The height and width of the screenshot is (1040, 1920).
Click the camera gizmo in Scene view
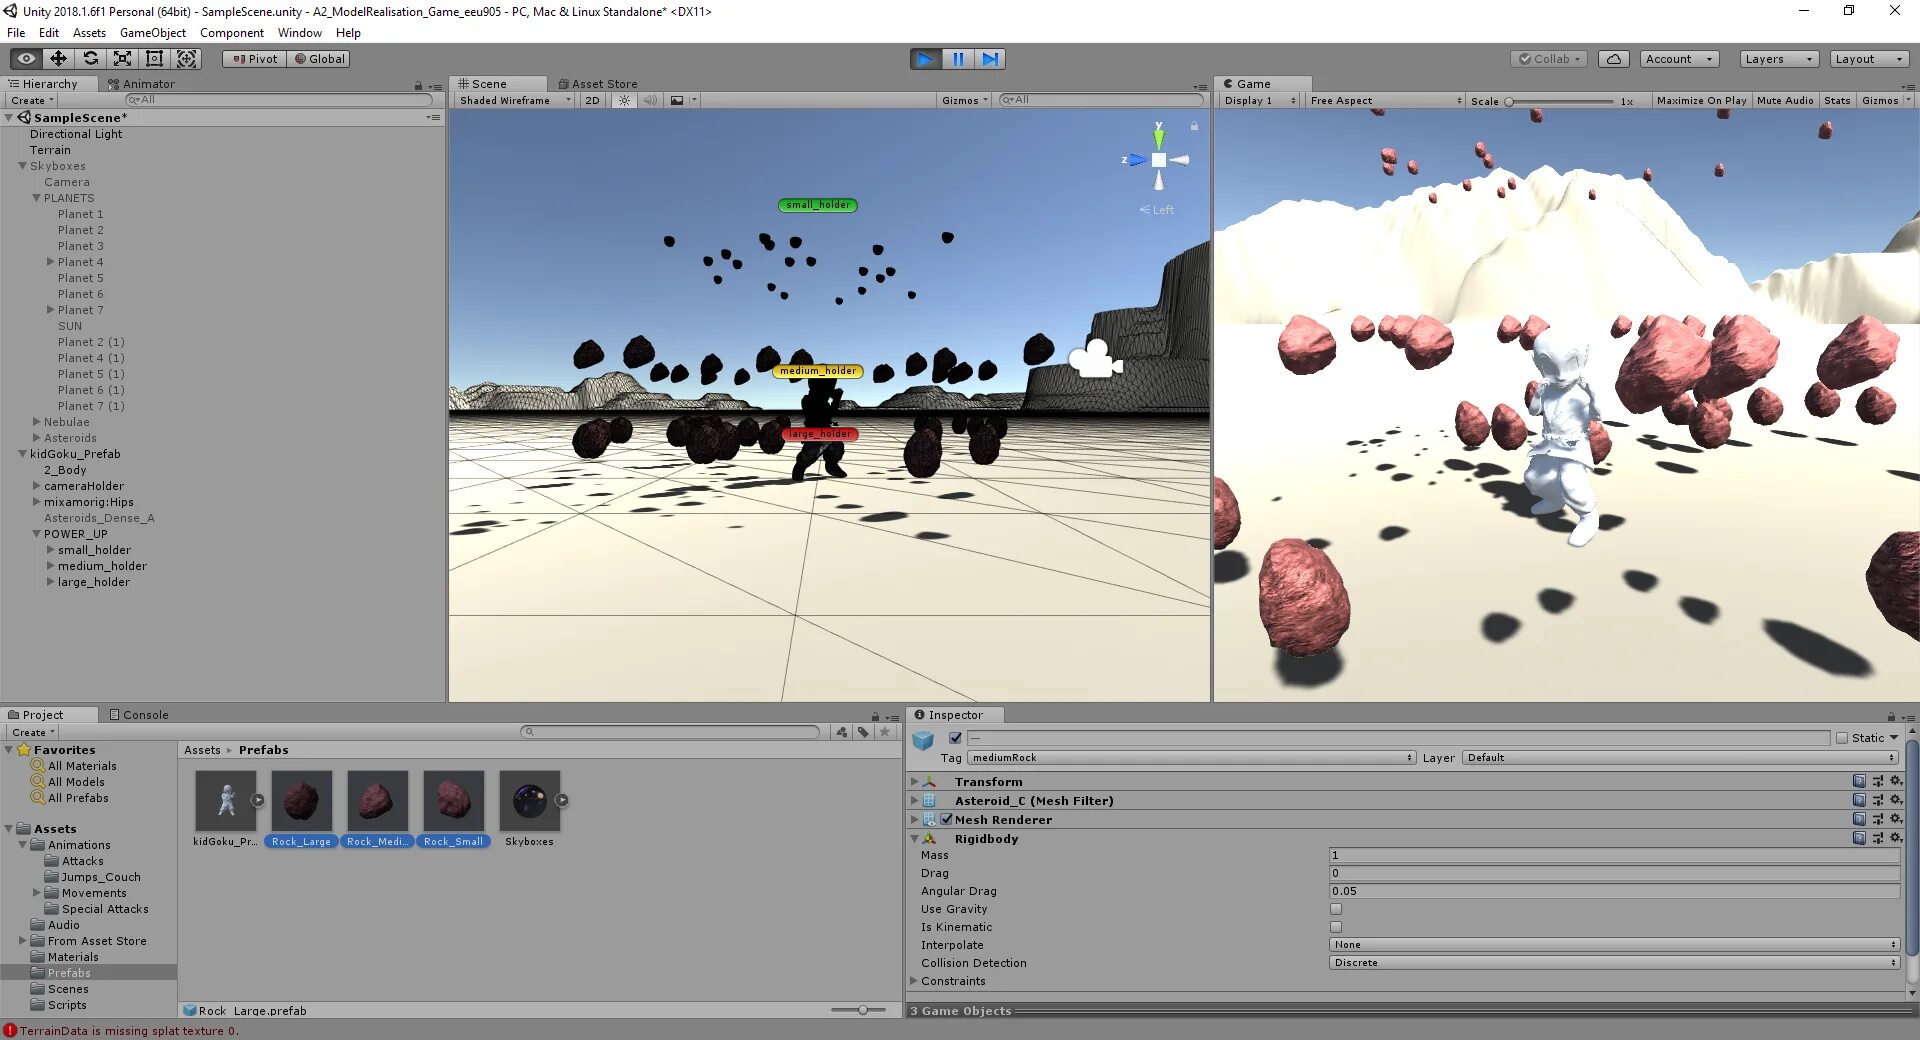pos(1096,360)
